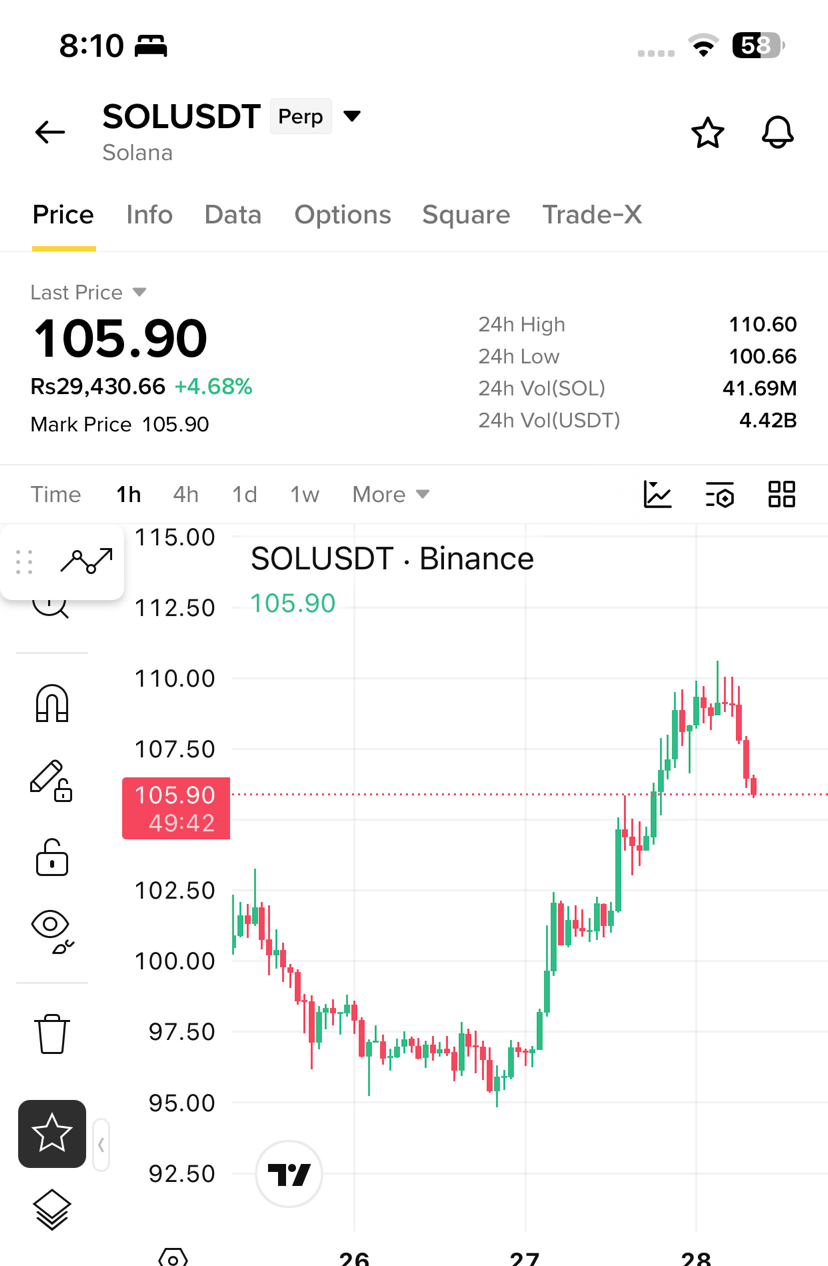Viewport: 828px width, 1266px height.
Task: Tap the TradingView logo
Action: tap(290, 1175)
